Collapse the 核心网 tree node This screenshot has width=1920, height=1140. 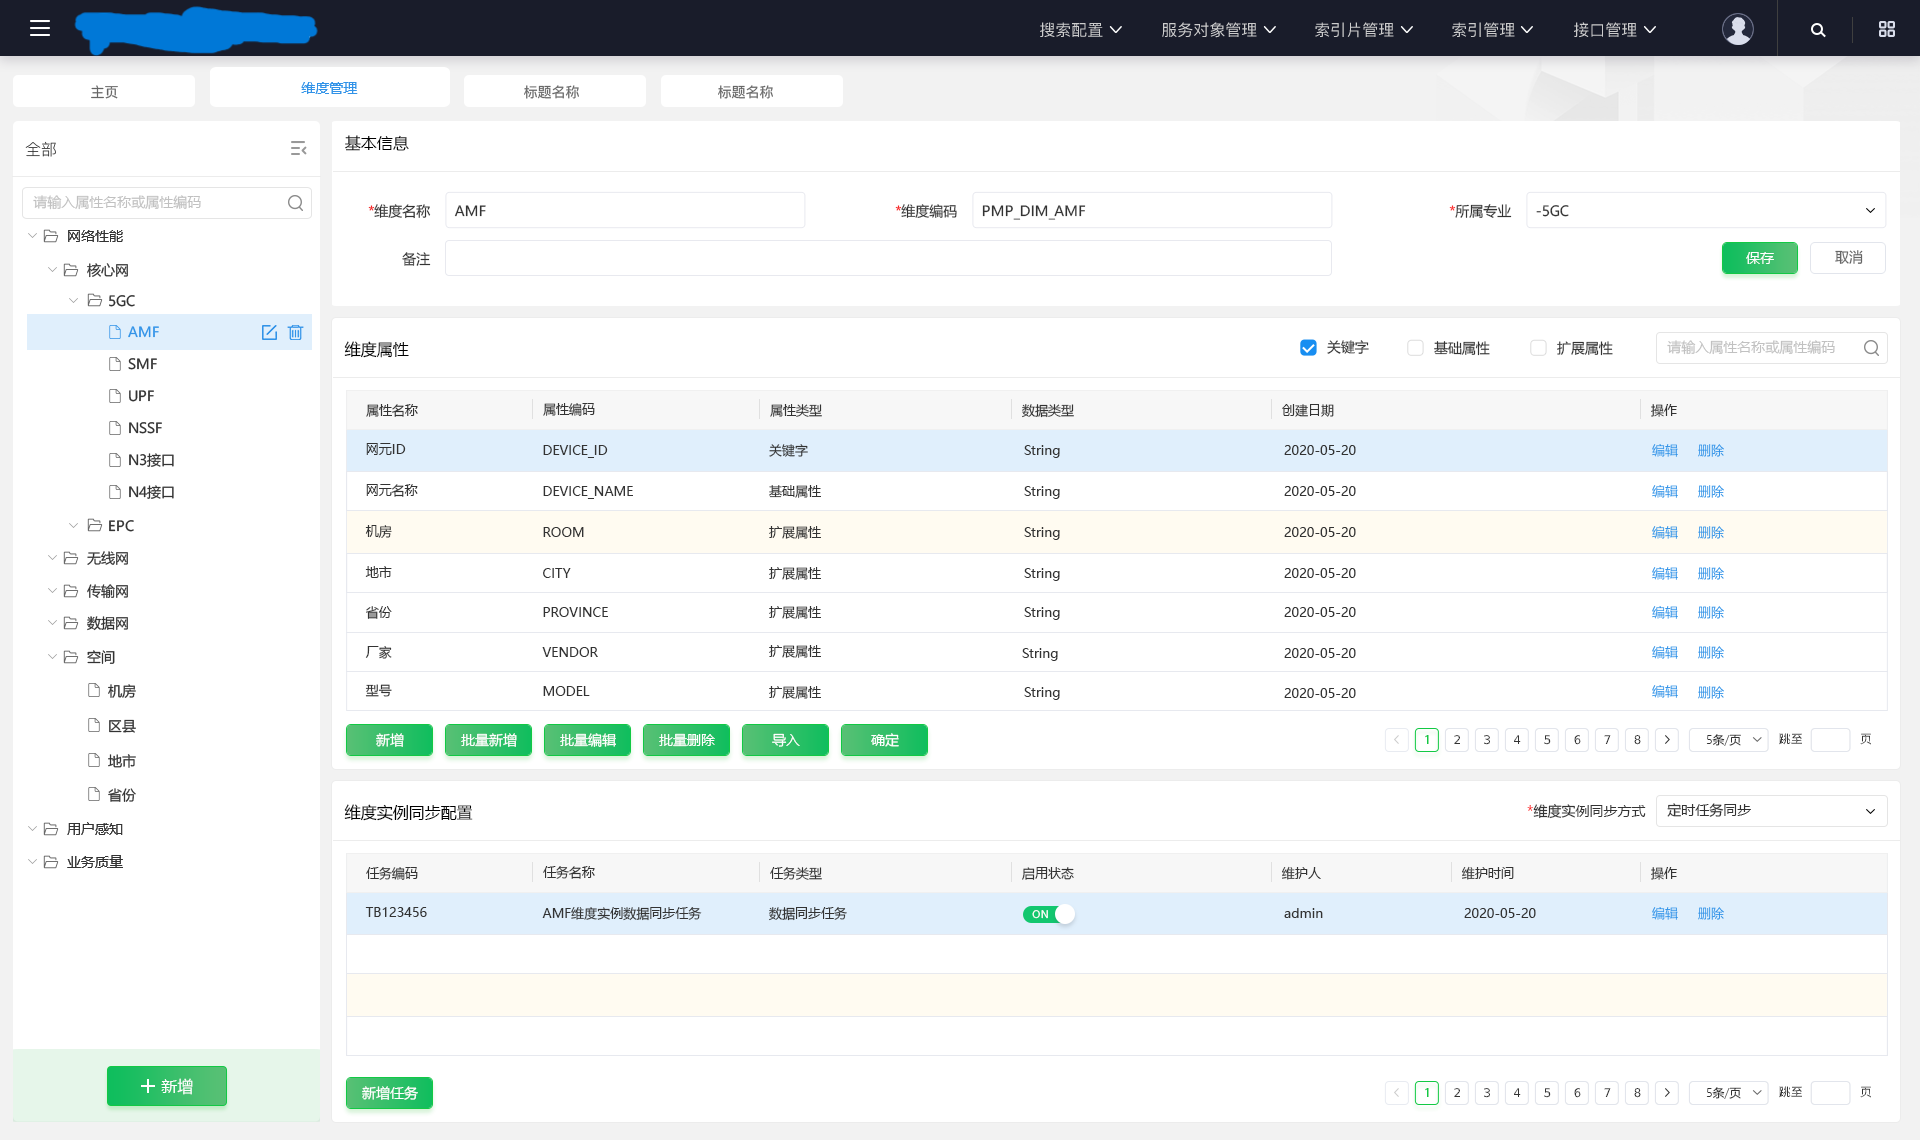pyautogui.click(x=53, y=270)
